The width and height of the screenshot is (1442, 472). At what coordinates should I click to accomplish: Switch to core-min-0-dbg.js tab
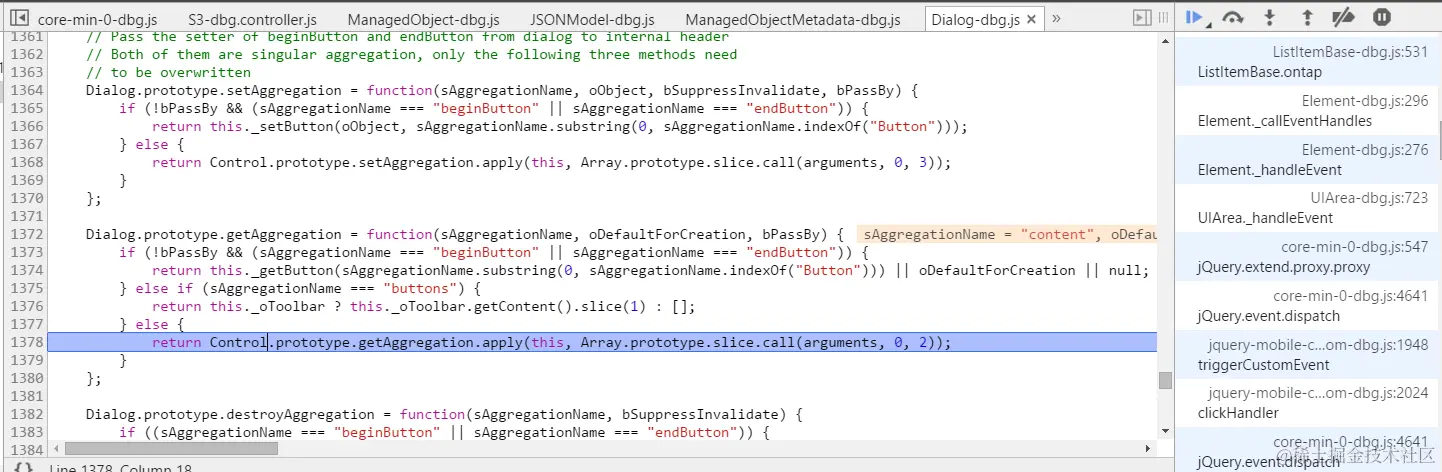[96, 19]
